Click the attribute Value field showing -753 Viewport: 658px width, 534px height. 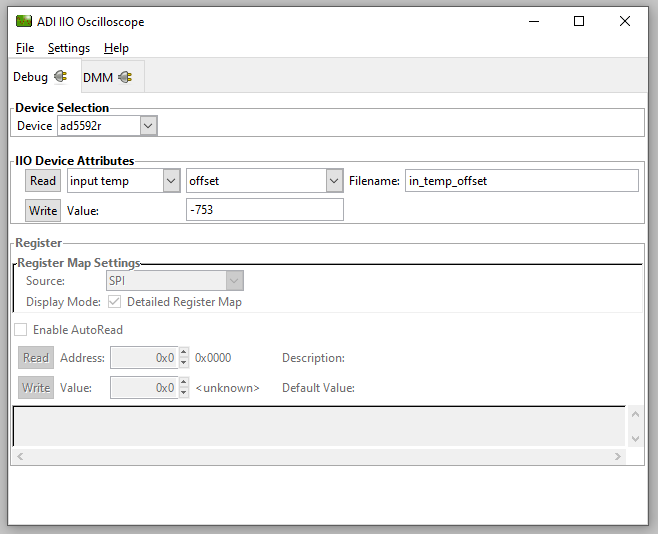coord(265,210)
